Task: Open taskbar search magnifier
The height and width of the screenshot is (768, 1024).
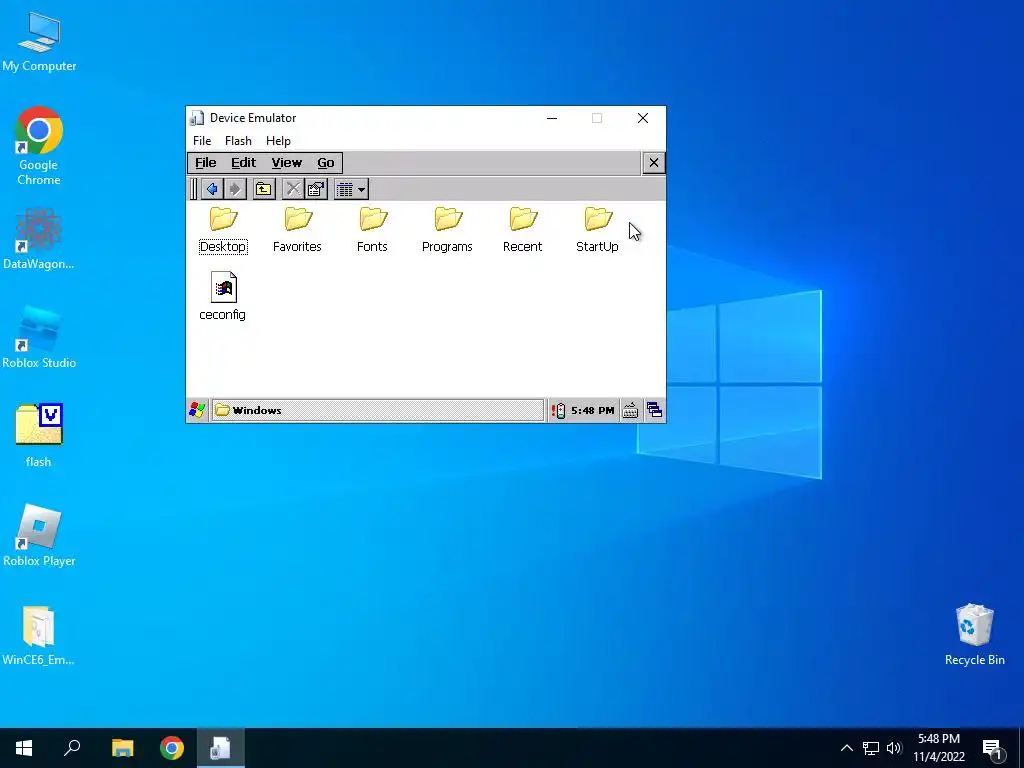Action: pos(72,748)
